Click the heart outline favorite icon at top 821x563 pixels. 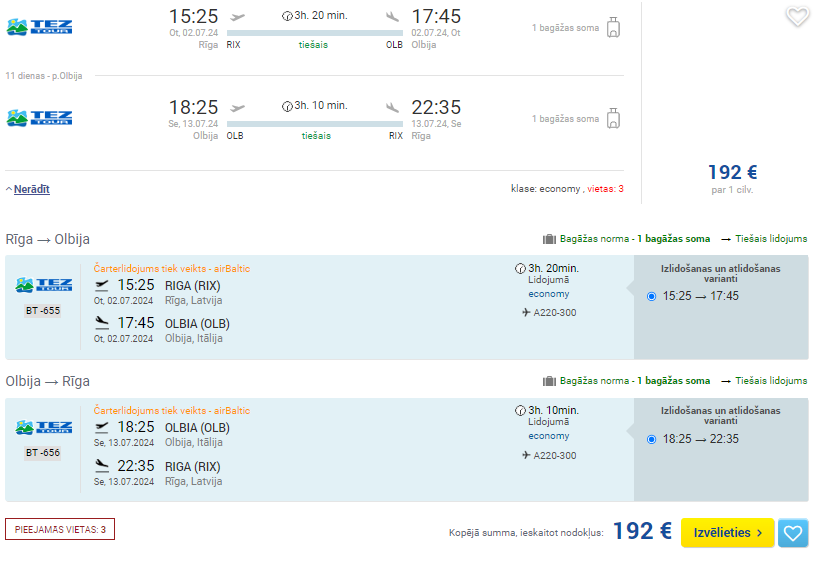pyautogui.click(x=797, y=17)
